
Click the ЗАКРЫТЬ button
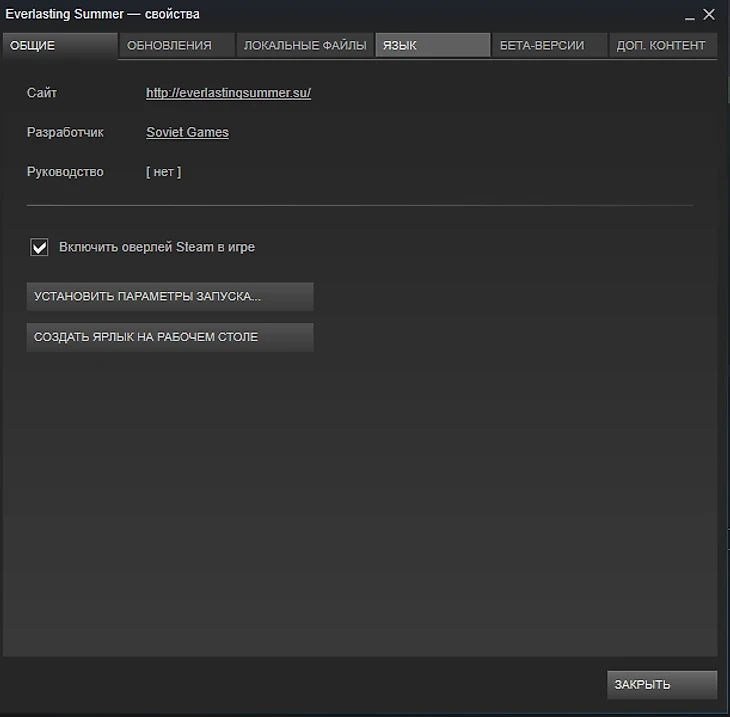click(x=662, y=685)
